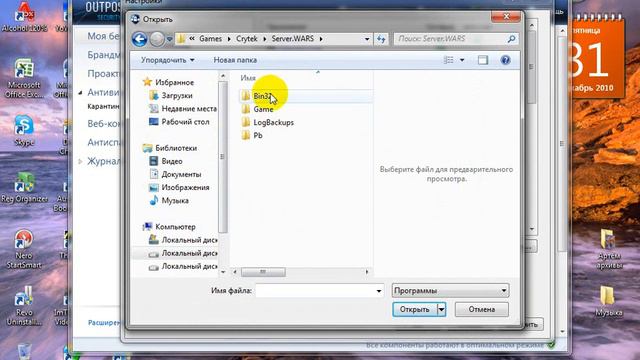Viewport: 640px width, 360px height.
Task: Click the Forward navigation arrow
Action: 157,39
